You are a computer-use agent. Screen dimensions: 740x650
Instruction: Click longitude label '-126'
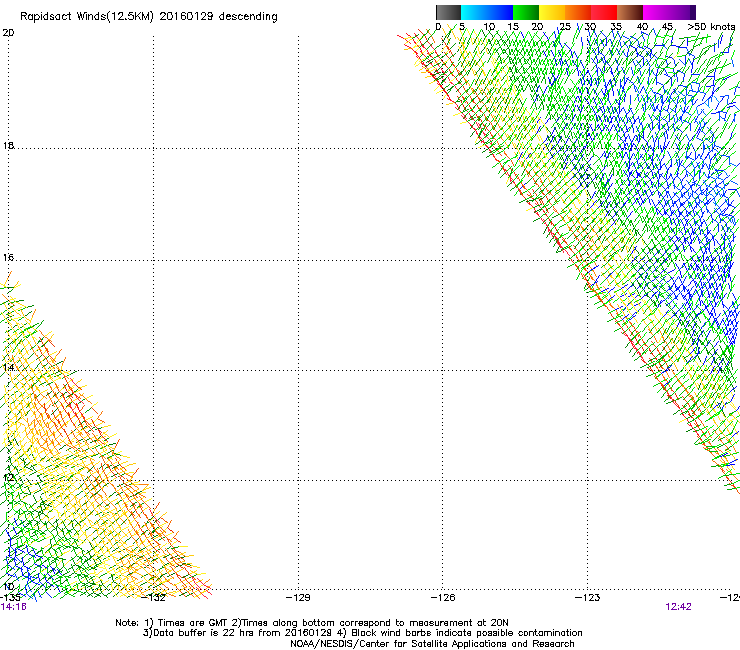coord(443,598)
